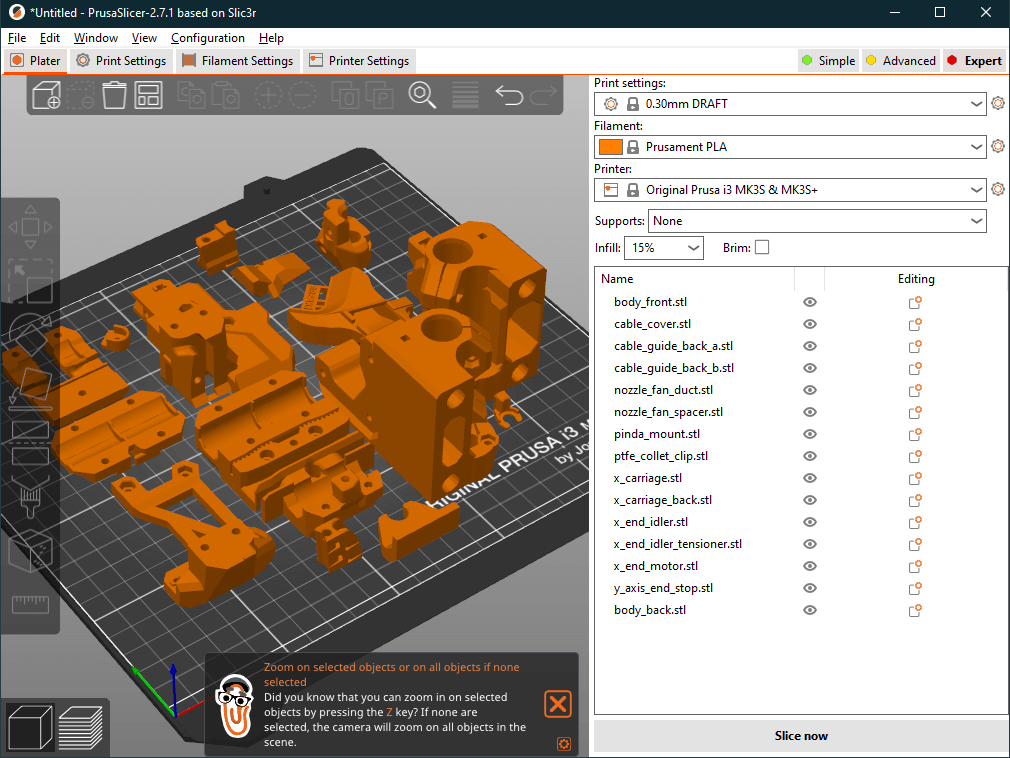1010x758 pixels.
Task: Click the Undo arrow icon
Action: (509, 96)
